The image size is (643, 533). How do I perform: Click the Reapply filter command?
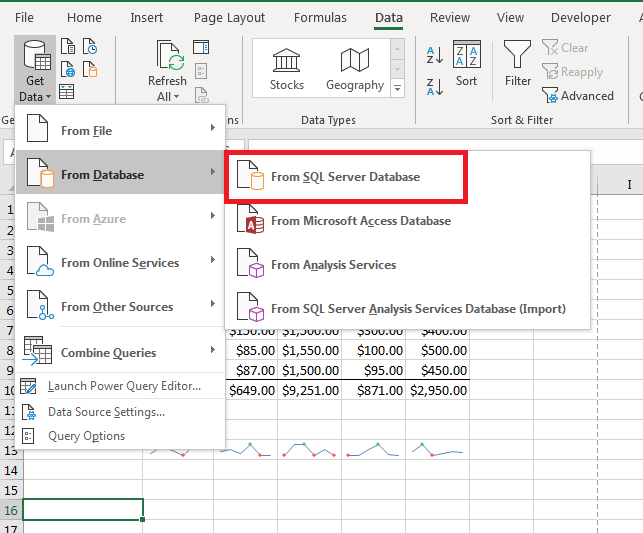pyautogui.click(x=572, y=72)
